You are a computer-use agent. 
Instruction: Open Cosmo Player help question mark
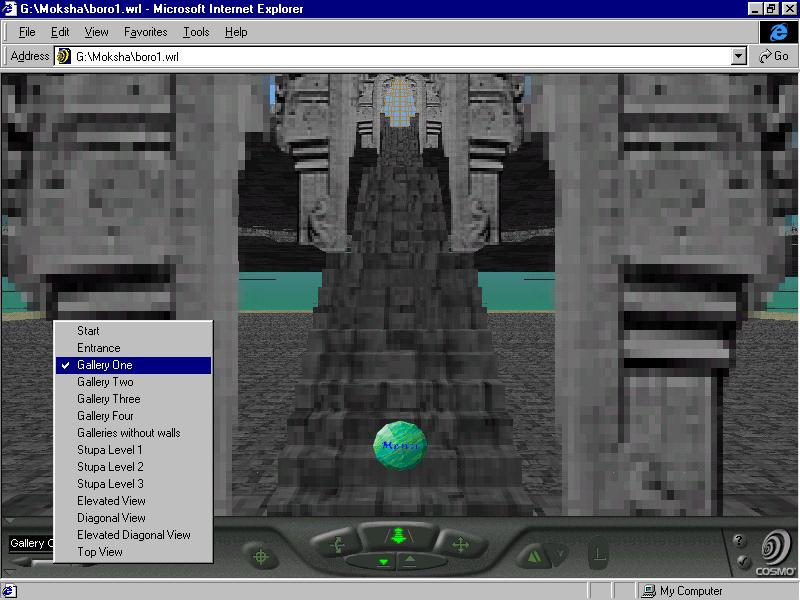point(740,541)
